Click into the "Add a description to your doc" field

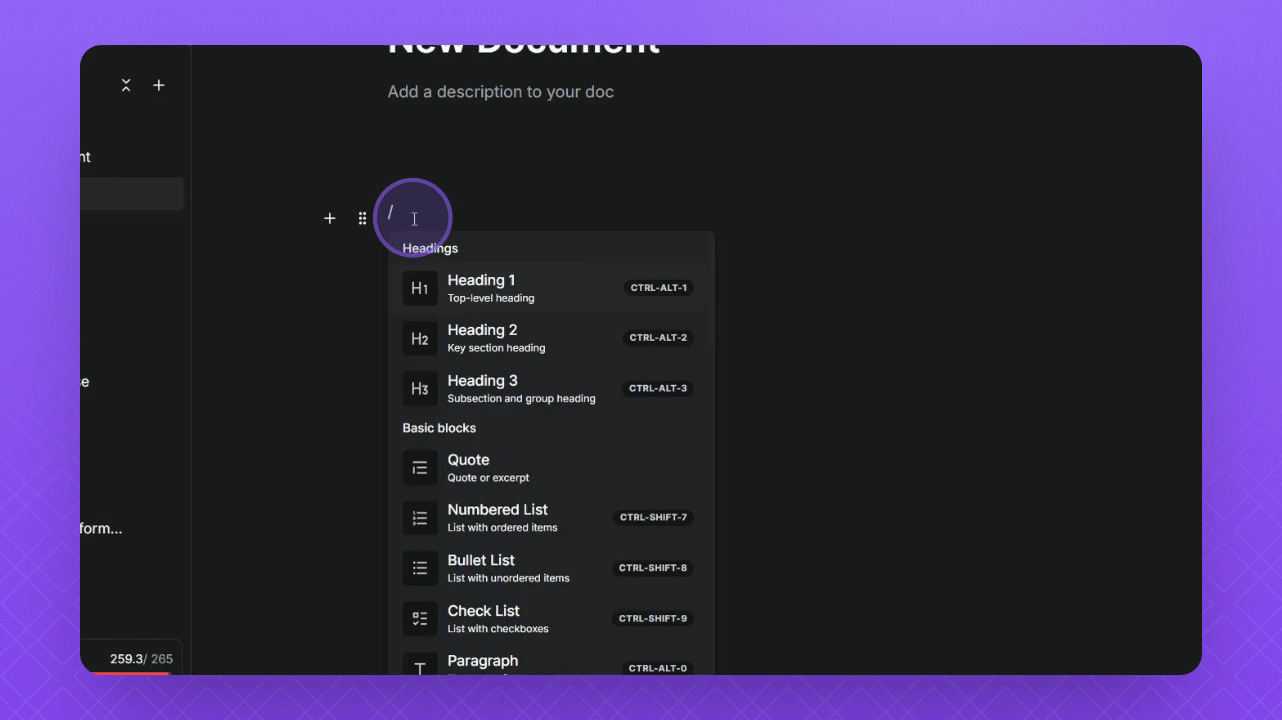click(501, 92)
